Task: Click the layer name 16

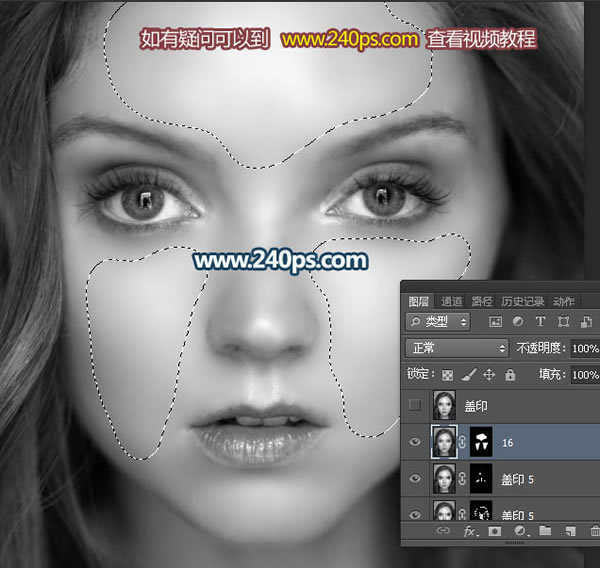Action: [507, 443]
